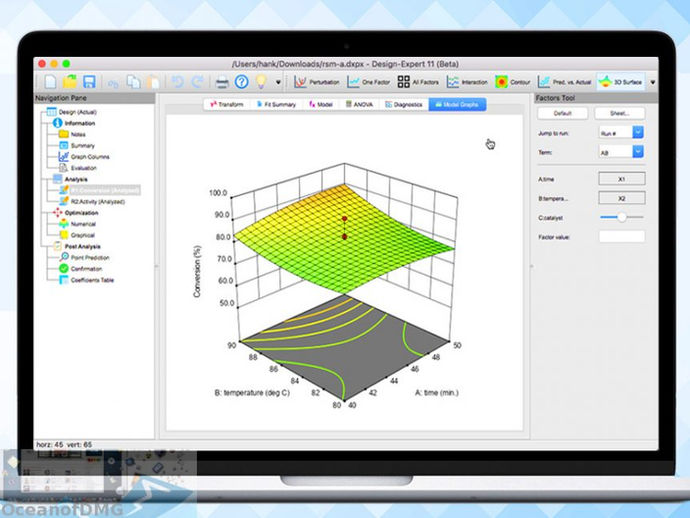Image resolution: width=690 pixels, height=518 pixels.
Task: Open dropdown arrow next to light bulb
Action: point(278,82)
